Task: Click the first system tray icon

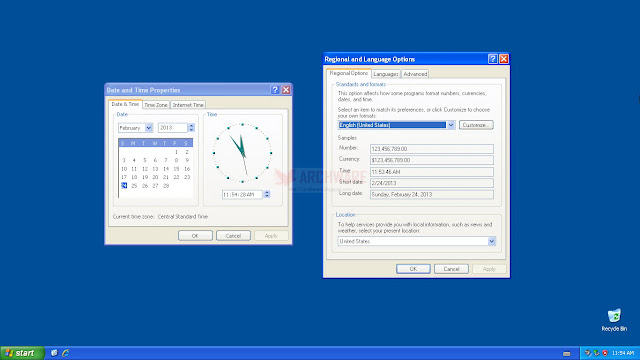Action: (x=588, y=353)
